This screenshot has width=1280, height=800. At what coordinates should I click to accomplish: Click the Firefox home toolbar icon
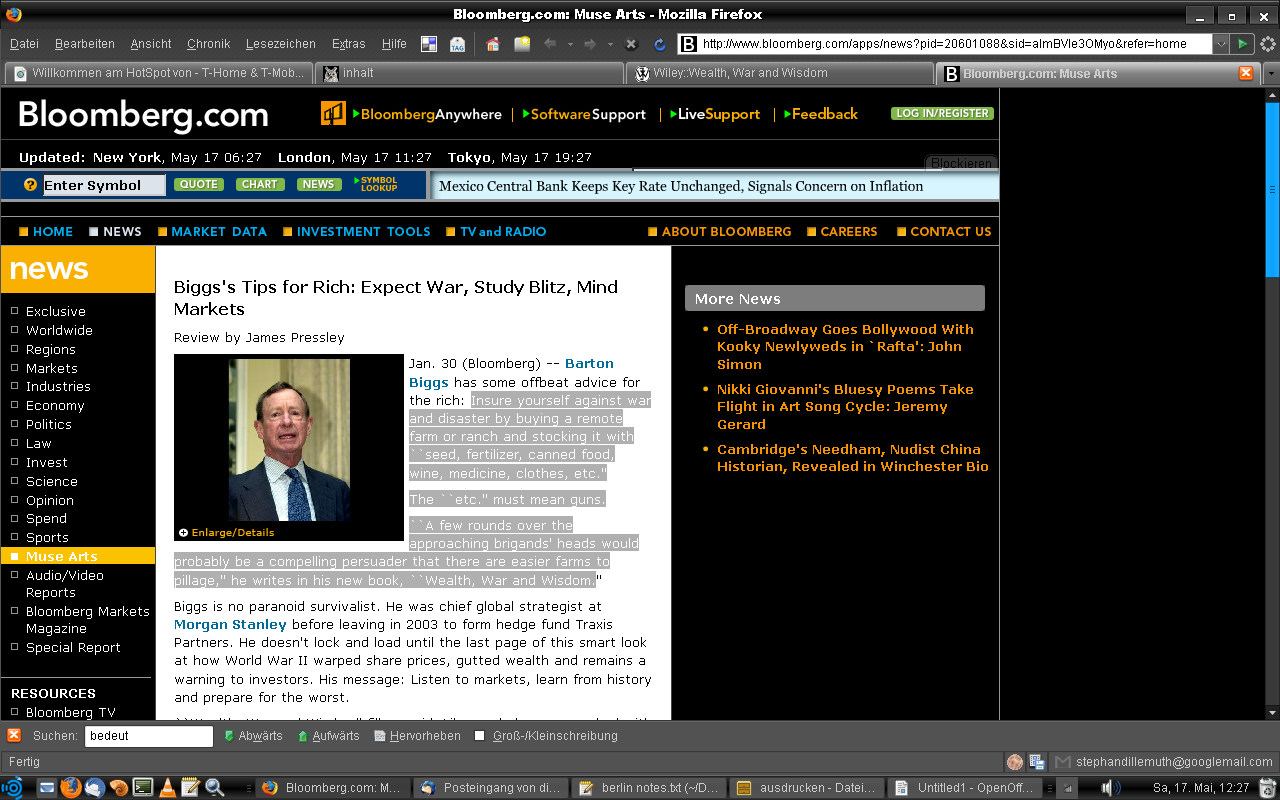pos(492,44)
